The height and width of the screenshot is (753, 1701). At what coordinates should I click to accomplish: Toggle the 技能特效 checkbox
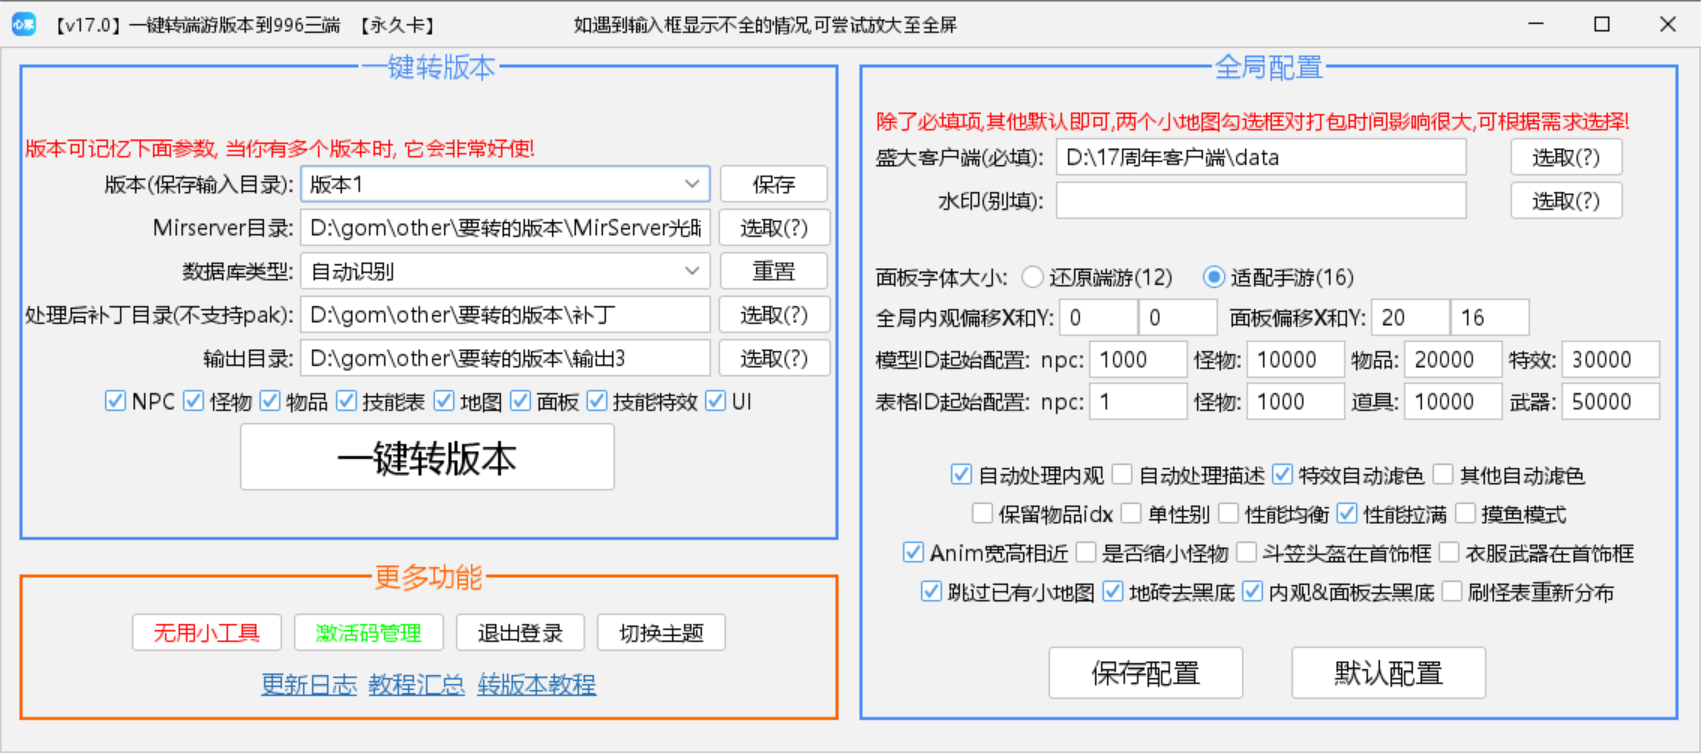597,401
